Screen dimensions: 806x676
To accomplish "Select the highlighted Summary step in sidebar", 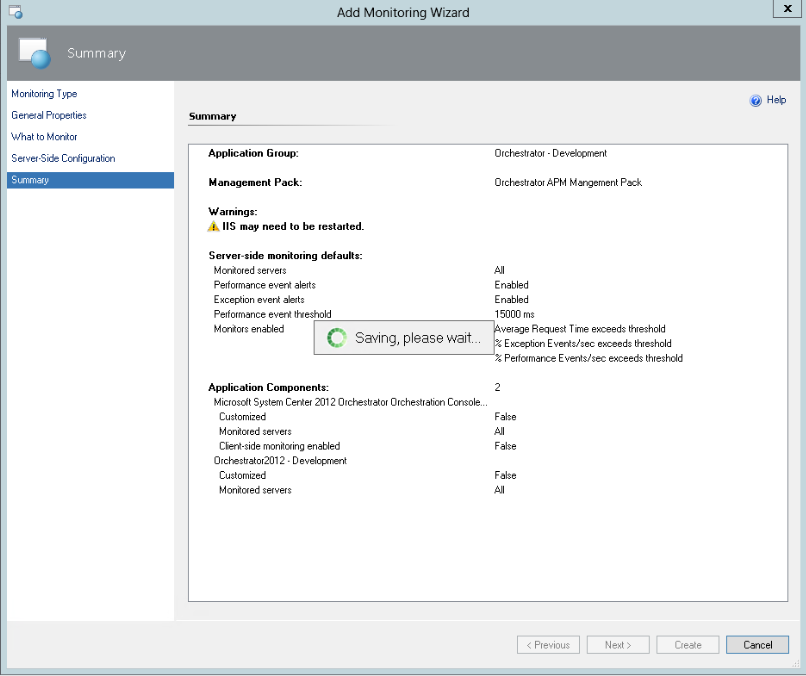I will tap(30, 181).
